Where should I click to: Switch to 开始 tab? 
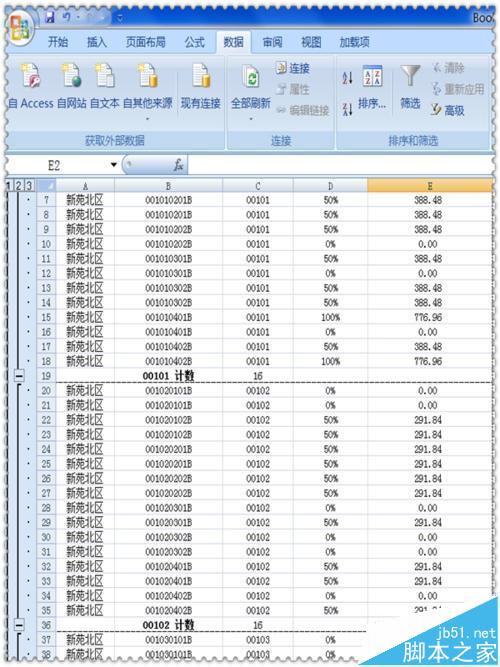[x=57, y=42]
